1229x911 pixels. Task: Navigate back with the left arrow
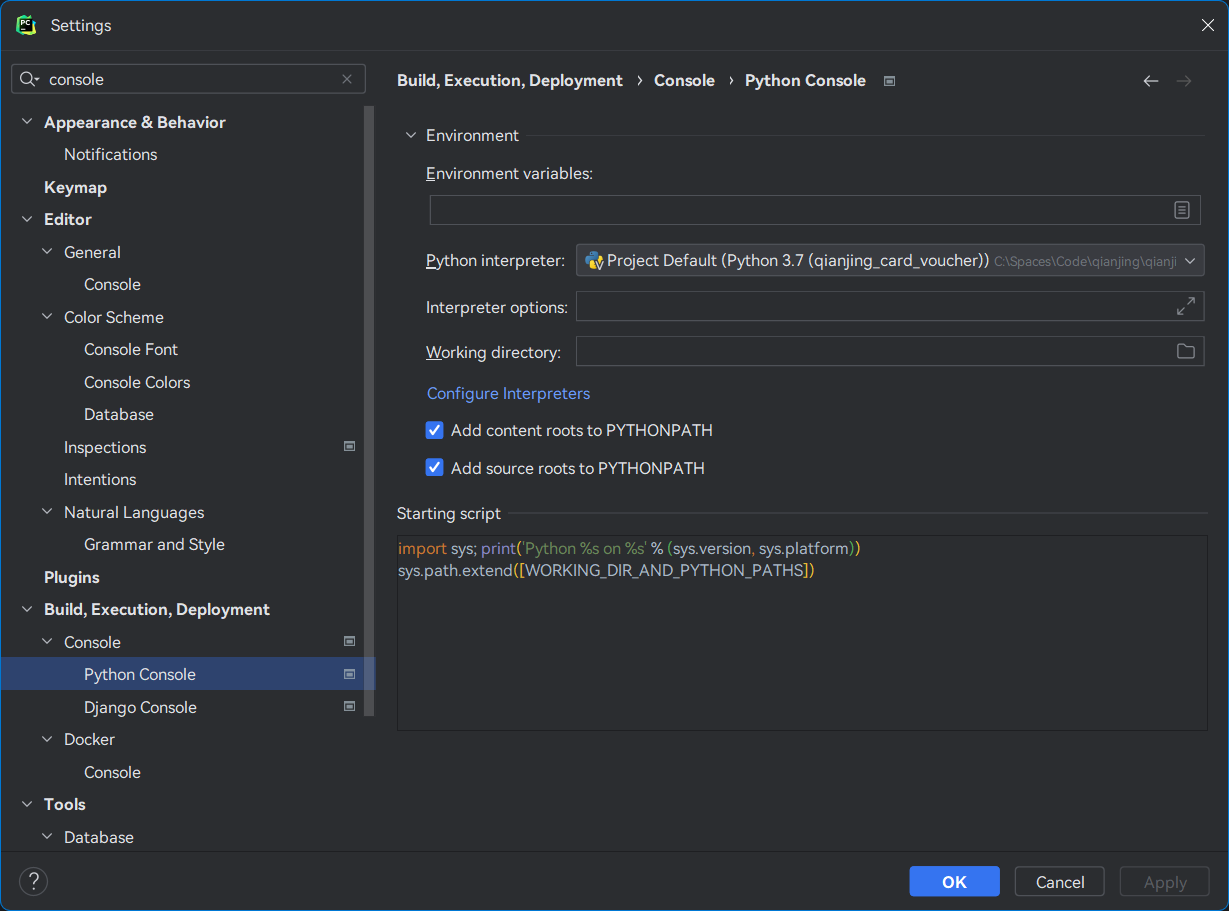click(x=1151, y=81)
